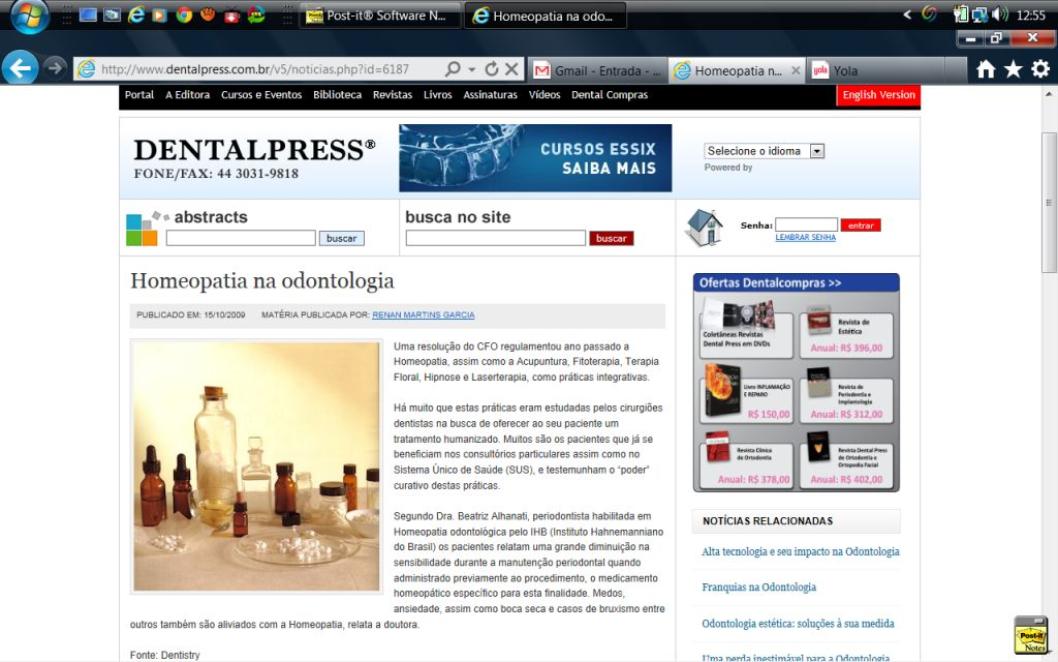Screen dimensions: 1058x662
Task: Click the Switch between windows quick launch icon
Action: point(111,15)
